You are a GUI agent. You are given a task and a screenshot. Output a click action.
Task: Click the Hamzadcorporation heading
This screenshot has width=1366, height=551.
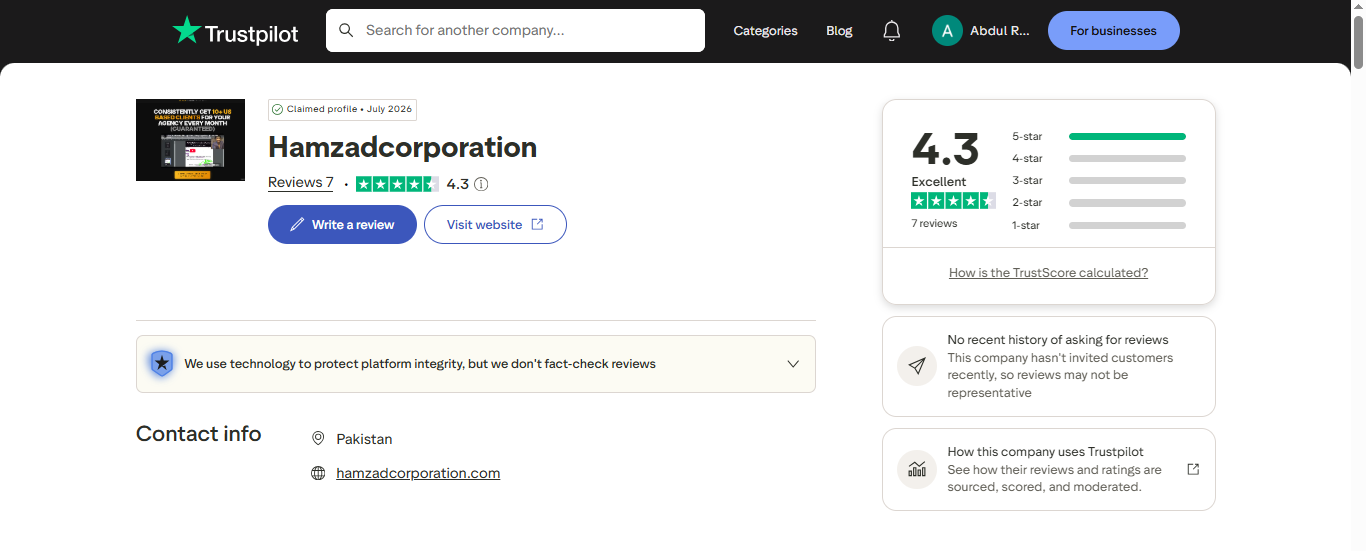402,147
